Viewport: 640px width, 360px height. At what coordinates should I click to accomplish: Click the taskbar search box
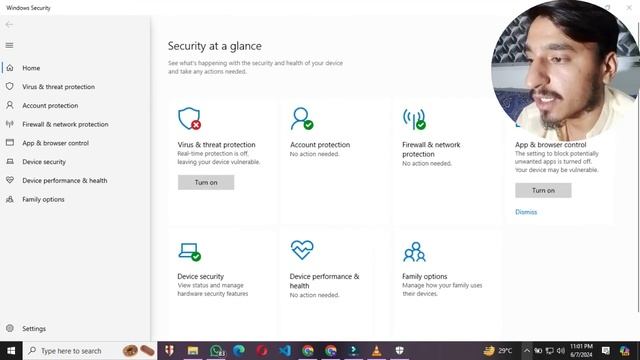coord(90,351)
